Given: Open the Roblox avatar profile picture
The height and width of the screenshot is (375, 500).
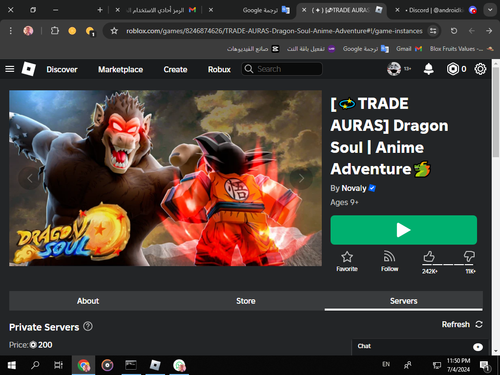Looking at the screenshot, I should click(x=394, y=69).
